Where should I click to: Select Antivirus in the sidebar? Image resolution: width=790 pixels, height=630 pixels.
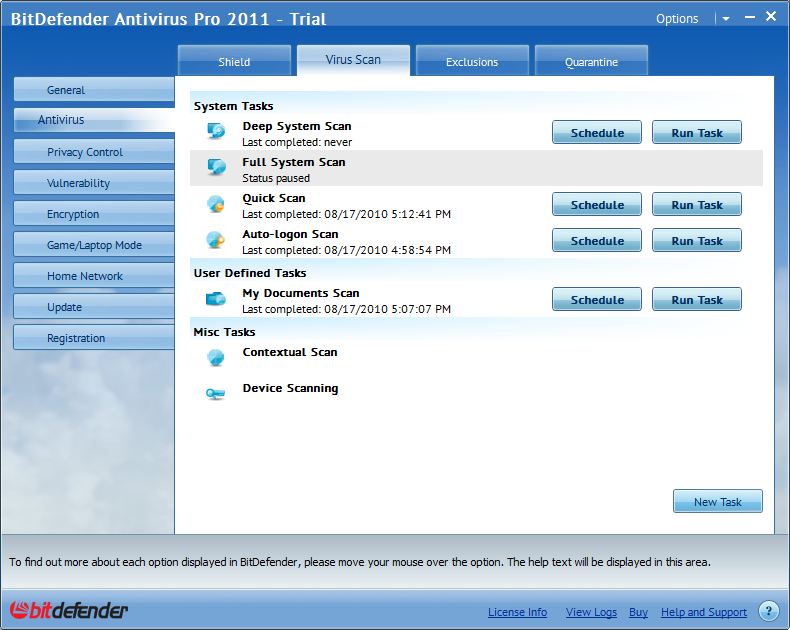pyautogui.click(x=94, y=120)
